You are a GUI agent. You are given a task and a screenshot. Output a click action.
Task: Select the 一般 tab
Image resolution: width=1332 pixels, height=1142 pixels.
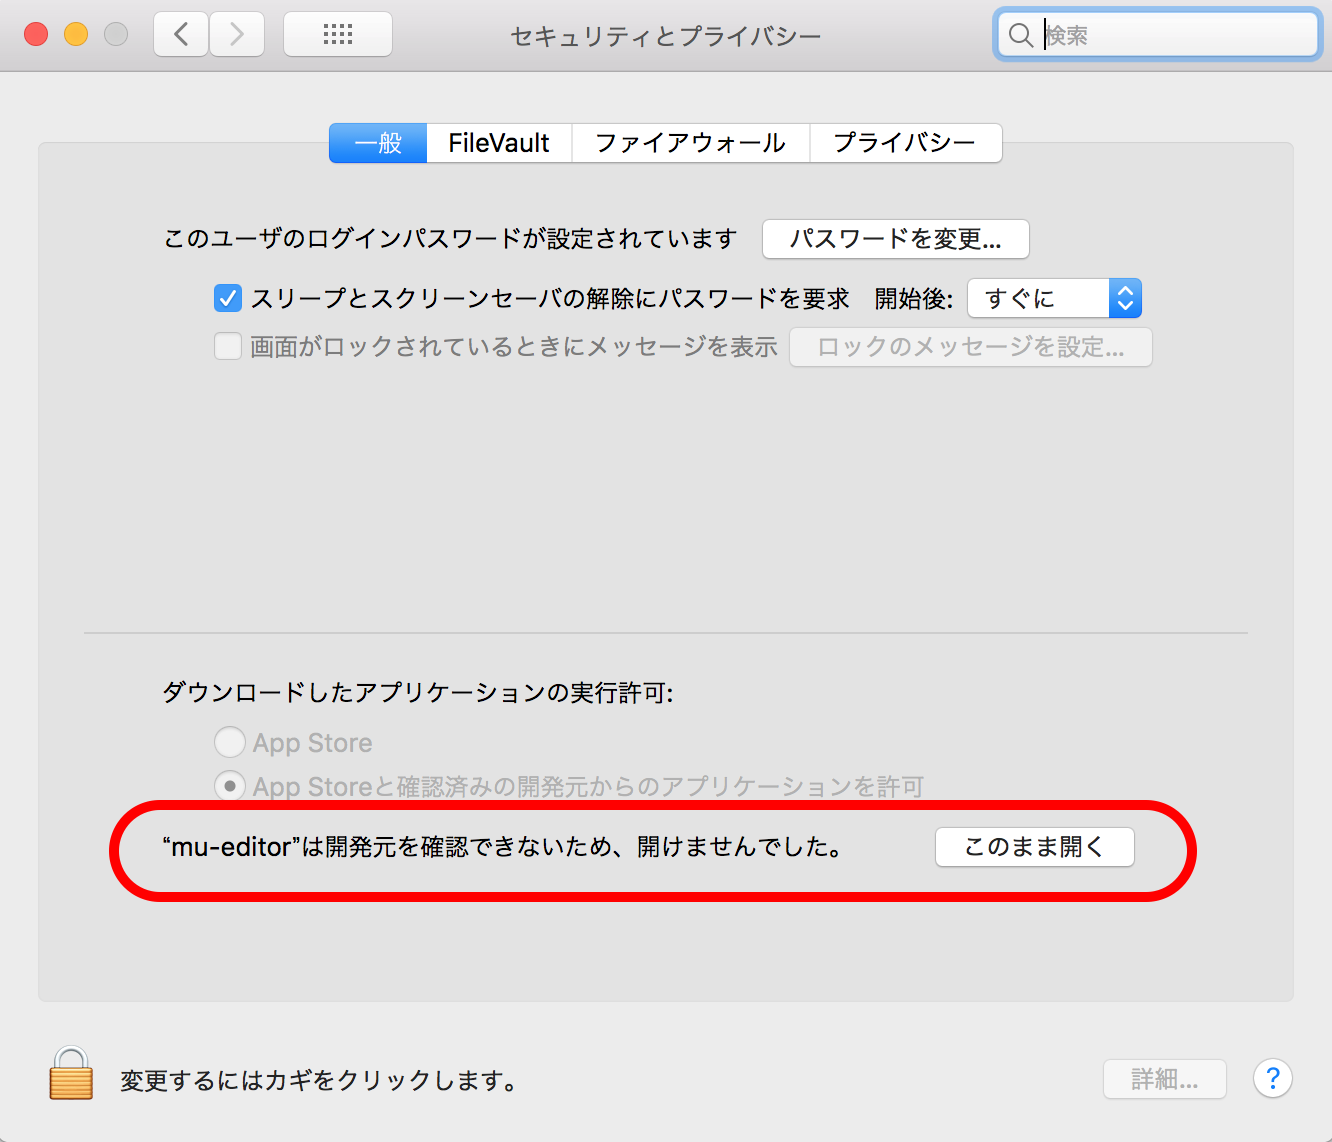click(378, 143)
